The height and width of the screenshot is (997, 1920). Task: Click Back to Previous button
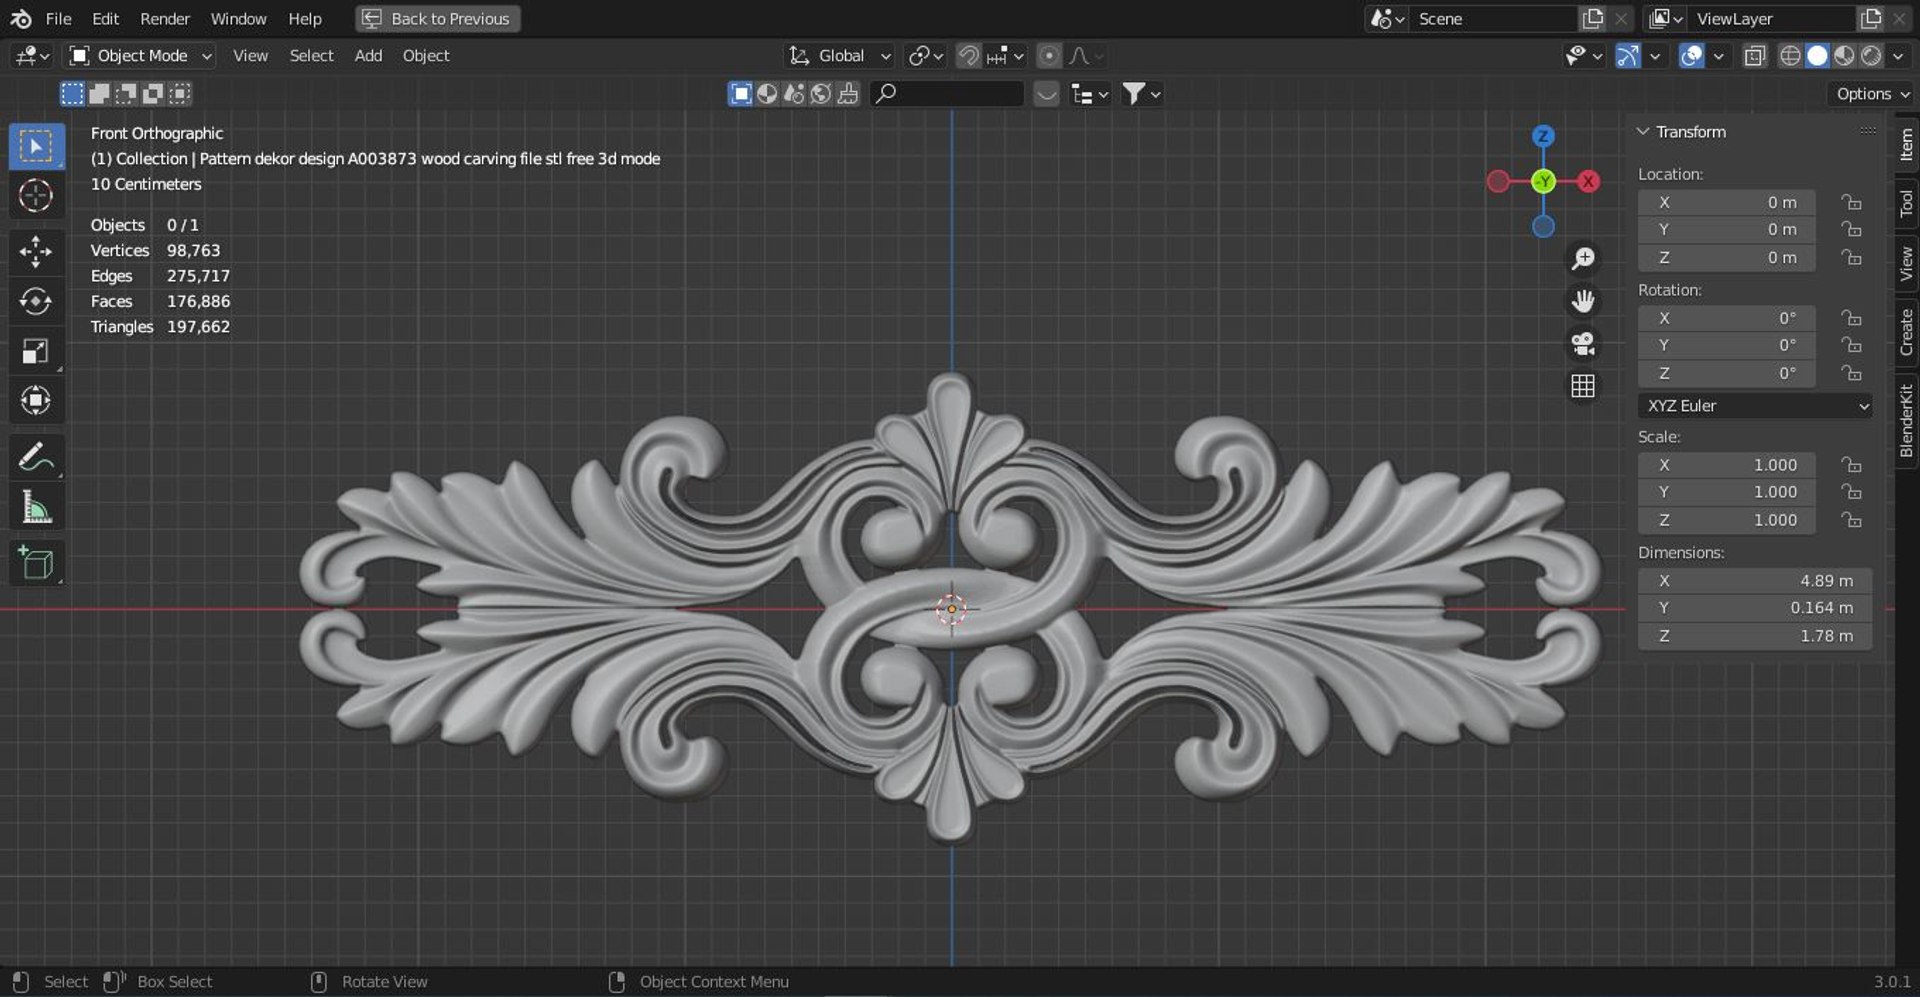pyautogui.click(x=438, y=19)
